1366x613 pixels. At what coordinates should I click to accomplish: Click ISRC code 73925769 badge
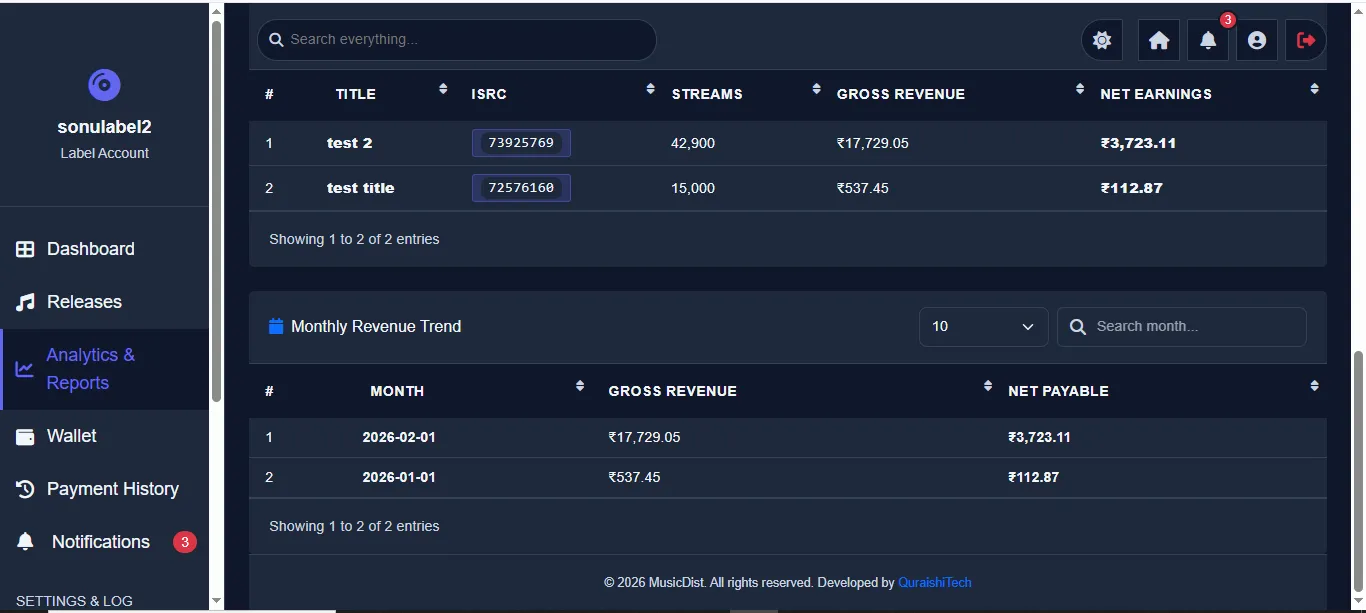(x=521, y=143)
